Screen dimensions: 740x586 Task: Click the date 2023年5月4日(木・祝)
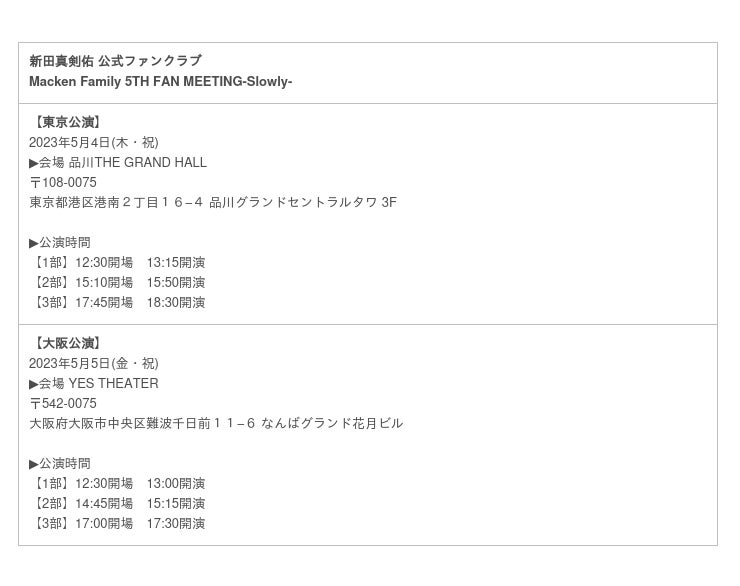pyautogui.click(x=94, y=142)
